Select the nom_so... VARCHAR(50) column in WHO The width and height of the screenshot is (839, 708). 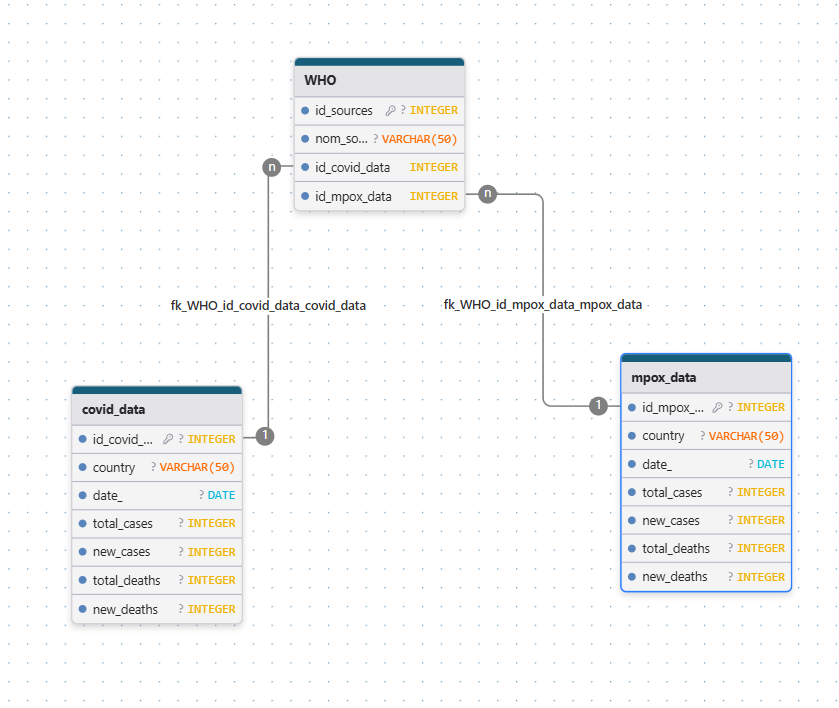[x=379, y=139]
